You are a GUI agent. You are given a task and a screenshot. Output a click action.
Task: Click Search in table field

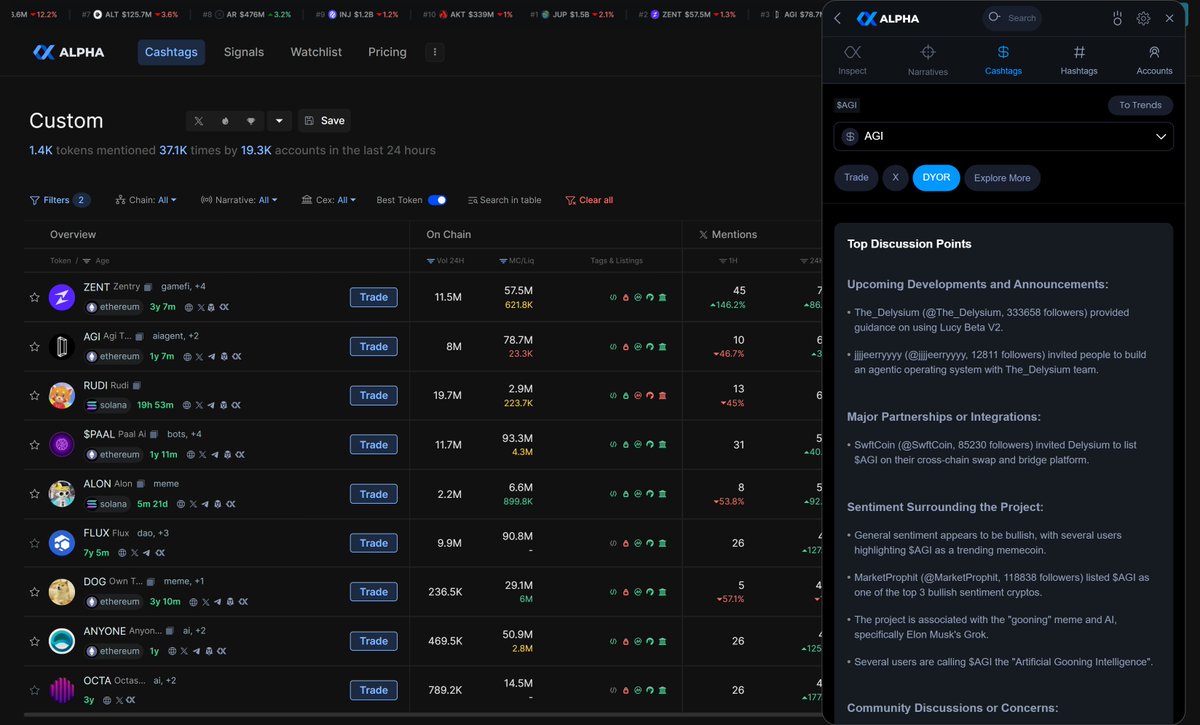[505, 200]
